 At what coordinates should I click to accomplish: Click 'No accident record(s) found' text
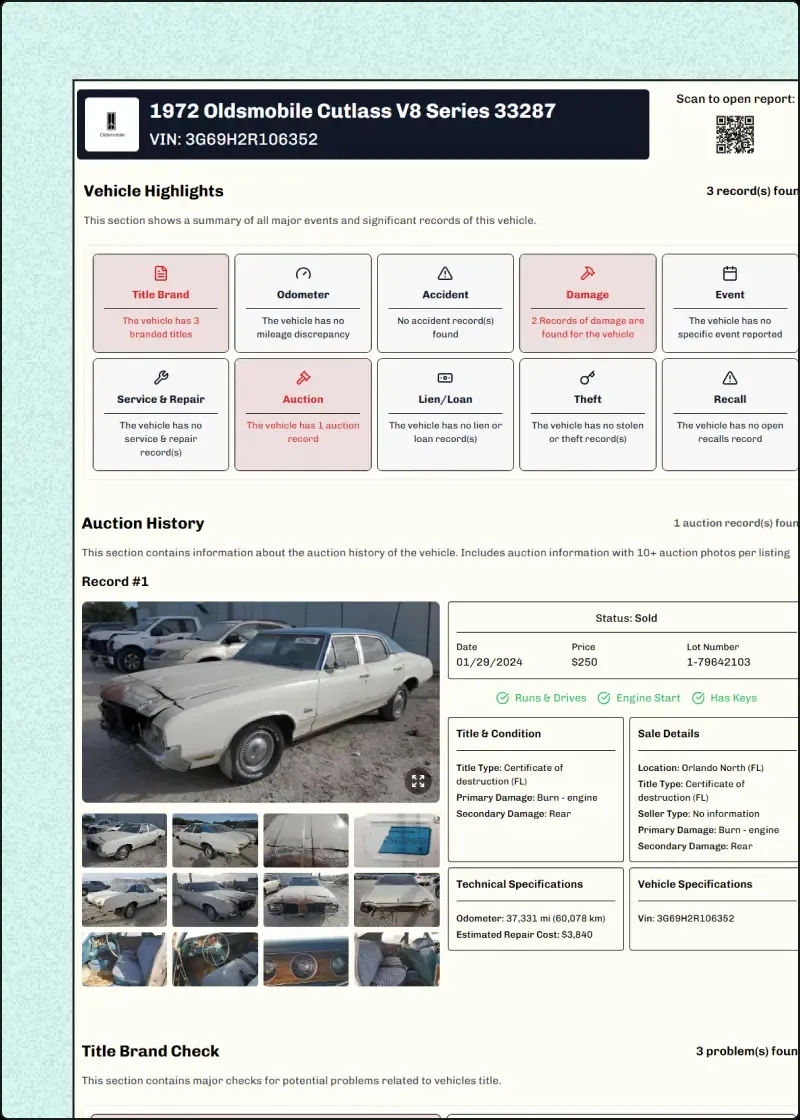tap(445, 327)
